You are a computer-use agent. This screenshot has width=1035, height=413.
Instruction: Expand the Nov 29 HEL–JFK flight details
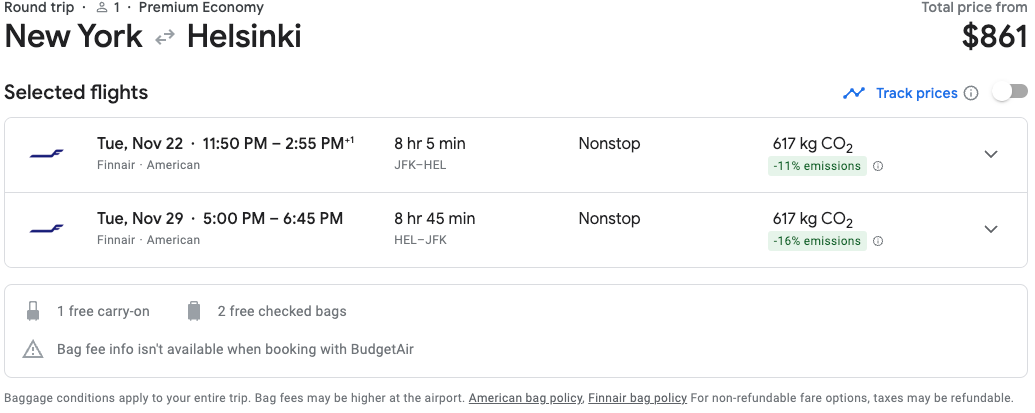tap(991, 229)
